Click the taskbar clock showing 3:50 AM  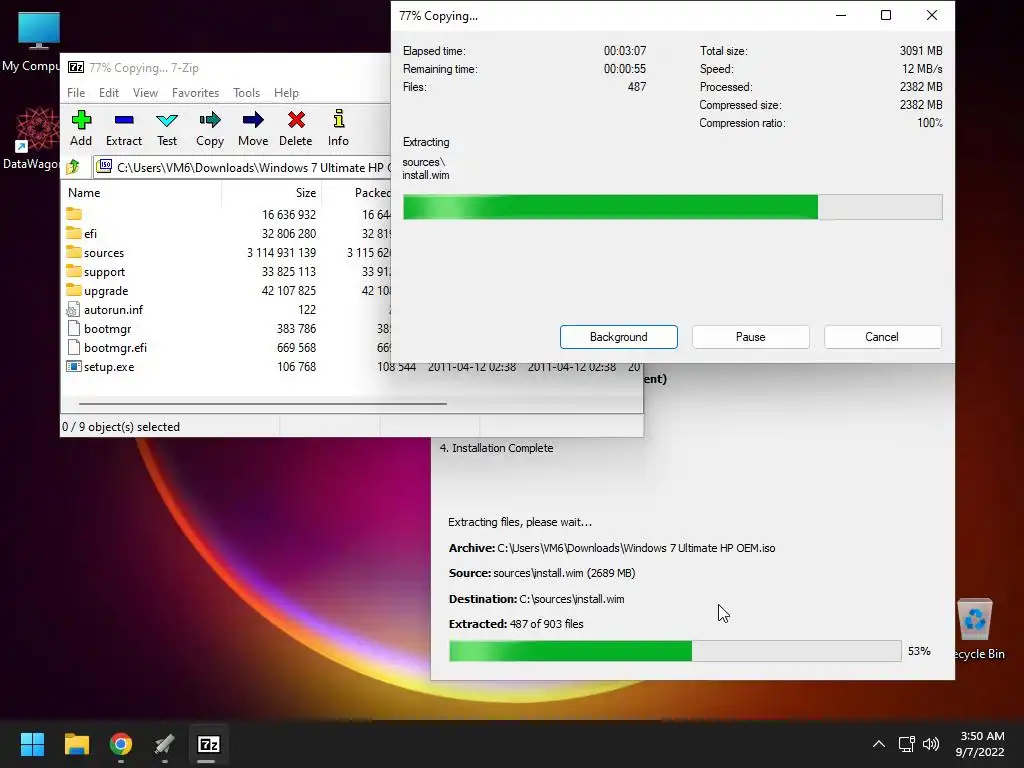[980, 744]
